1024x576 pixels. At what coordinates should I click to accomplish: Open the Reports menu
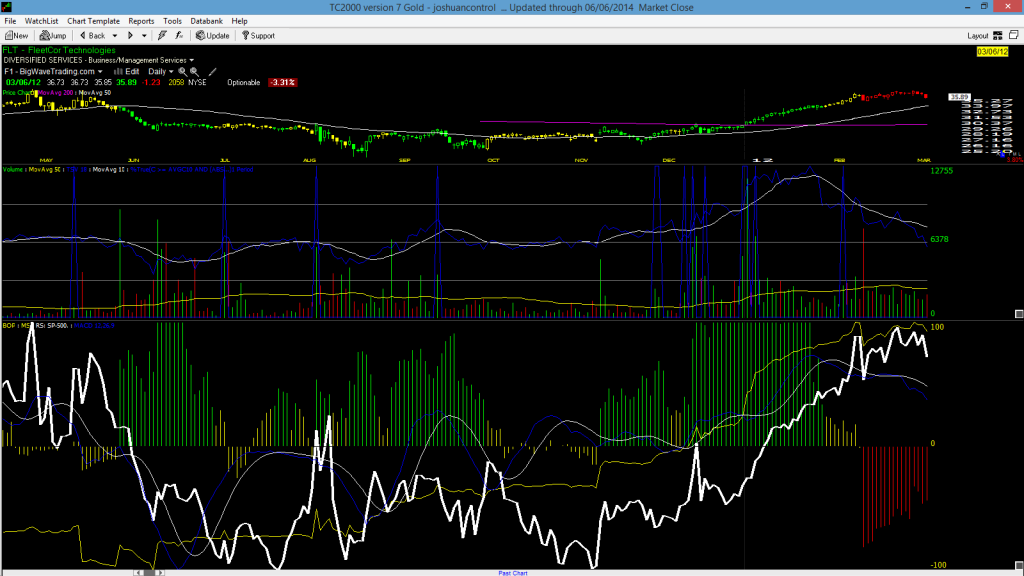pos(141,21)
